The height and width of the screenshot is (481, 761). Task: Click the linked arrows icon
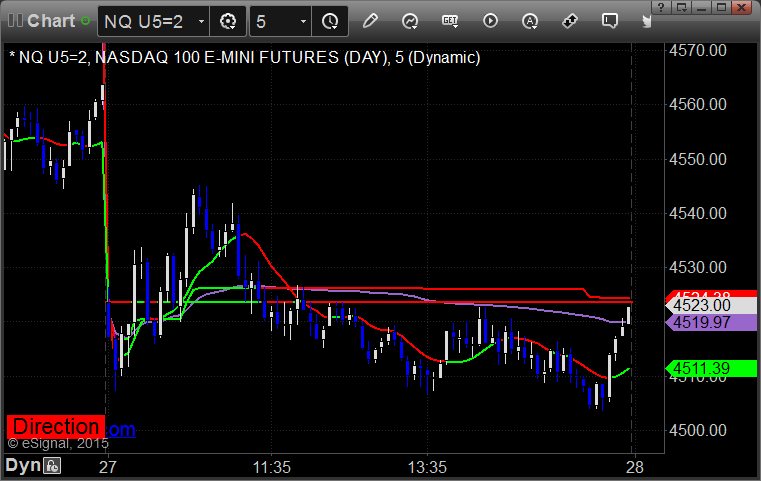[570, 20]
